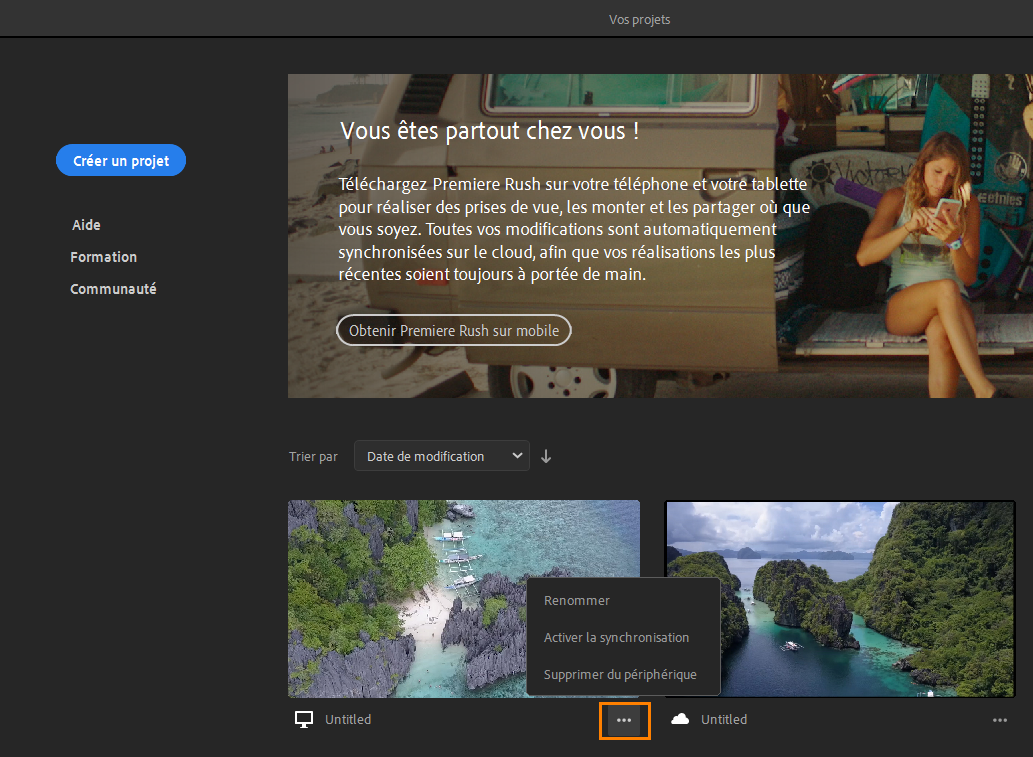Open the Communauté link
Image resolution: width=1033 pixels, height=757 pixels.
113,289
